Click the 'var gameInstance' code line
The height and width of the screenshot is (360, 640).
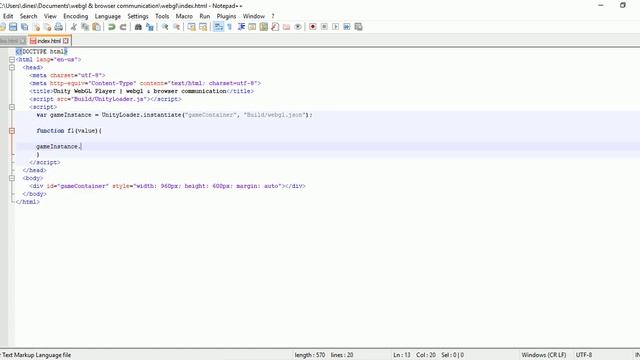coord(174,115)
